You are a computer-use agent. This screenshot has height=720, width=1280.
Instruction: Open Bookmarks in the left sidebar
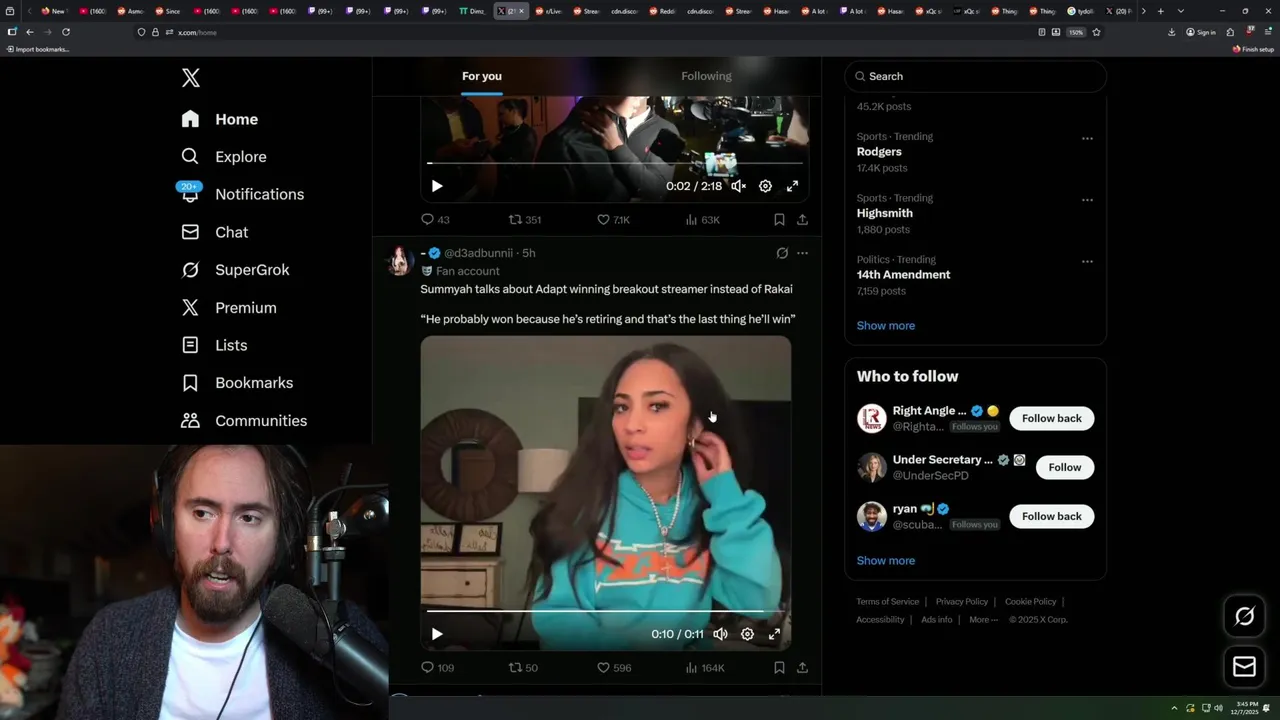(x=237, y=383)
